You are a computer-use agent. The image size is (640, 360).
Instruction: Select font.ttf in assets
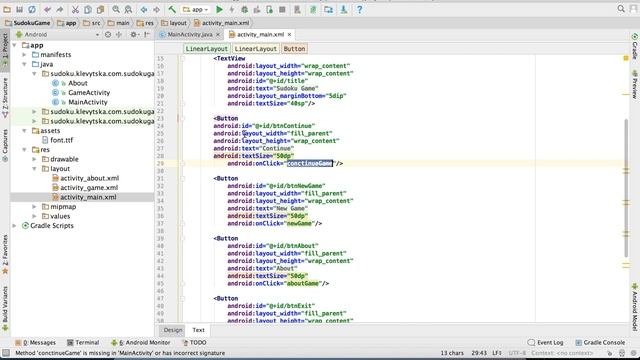tap(62, 140)
